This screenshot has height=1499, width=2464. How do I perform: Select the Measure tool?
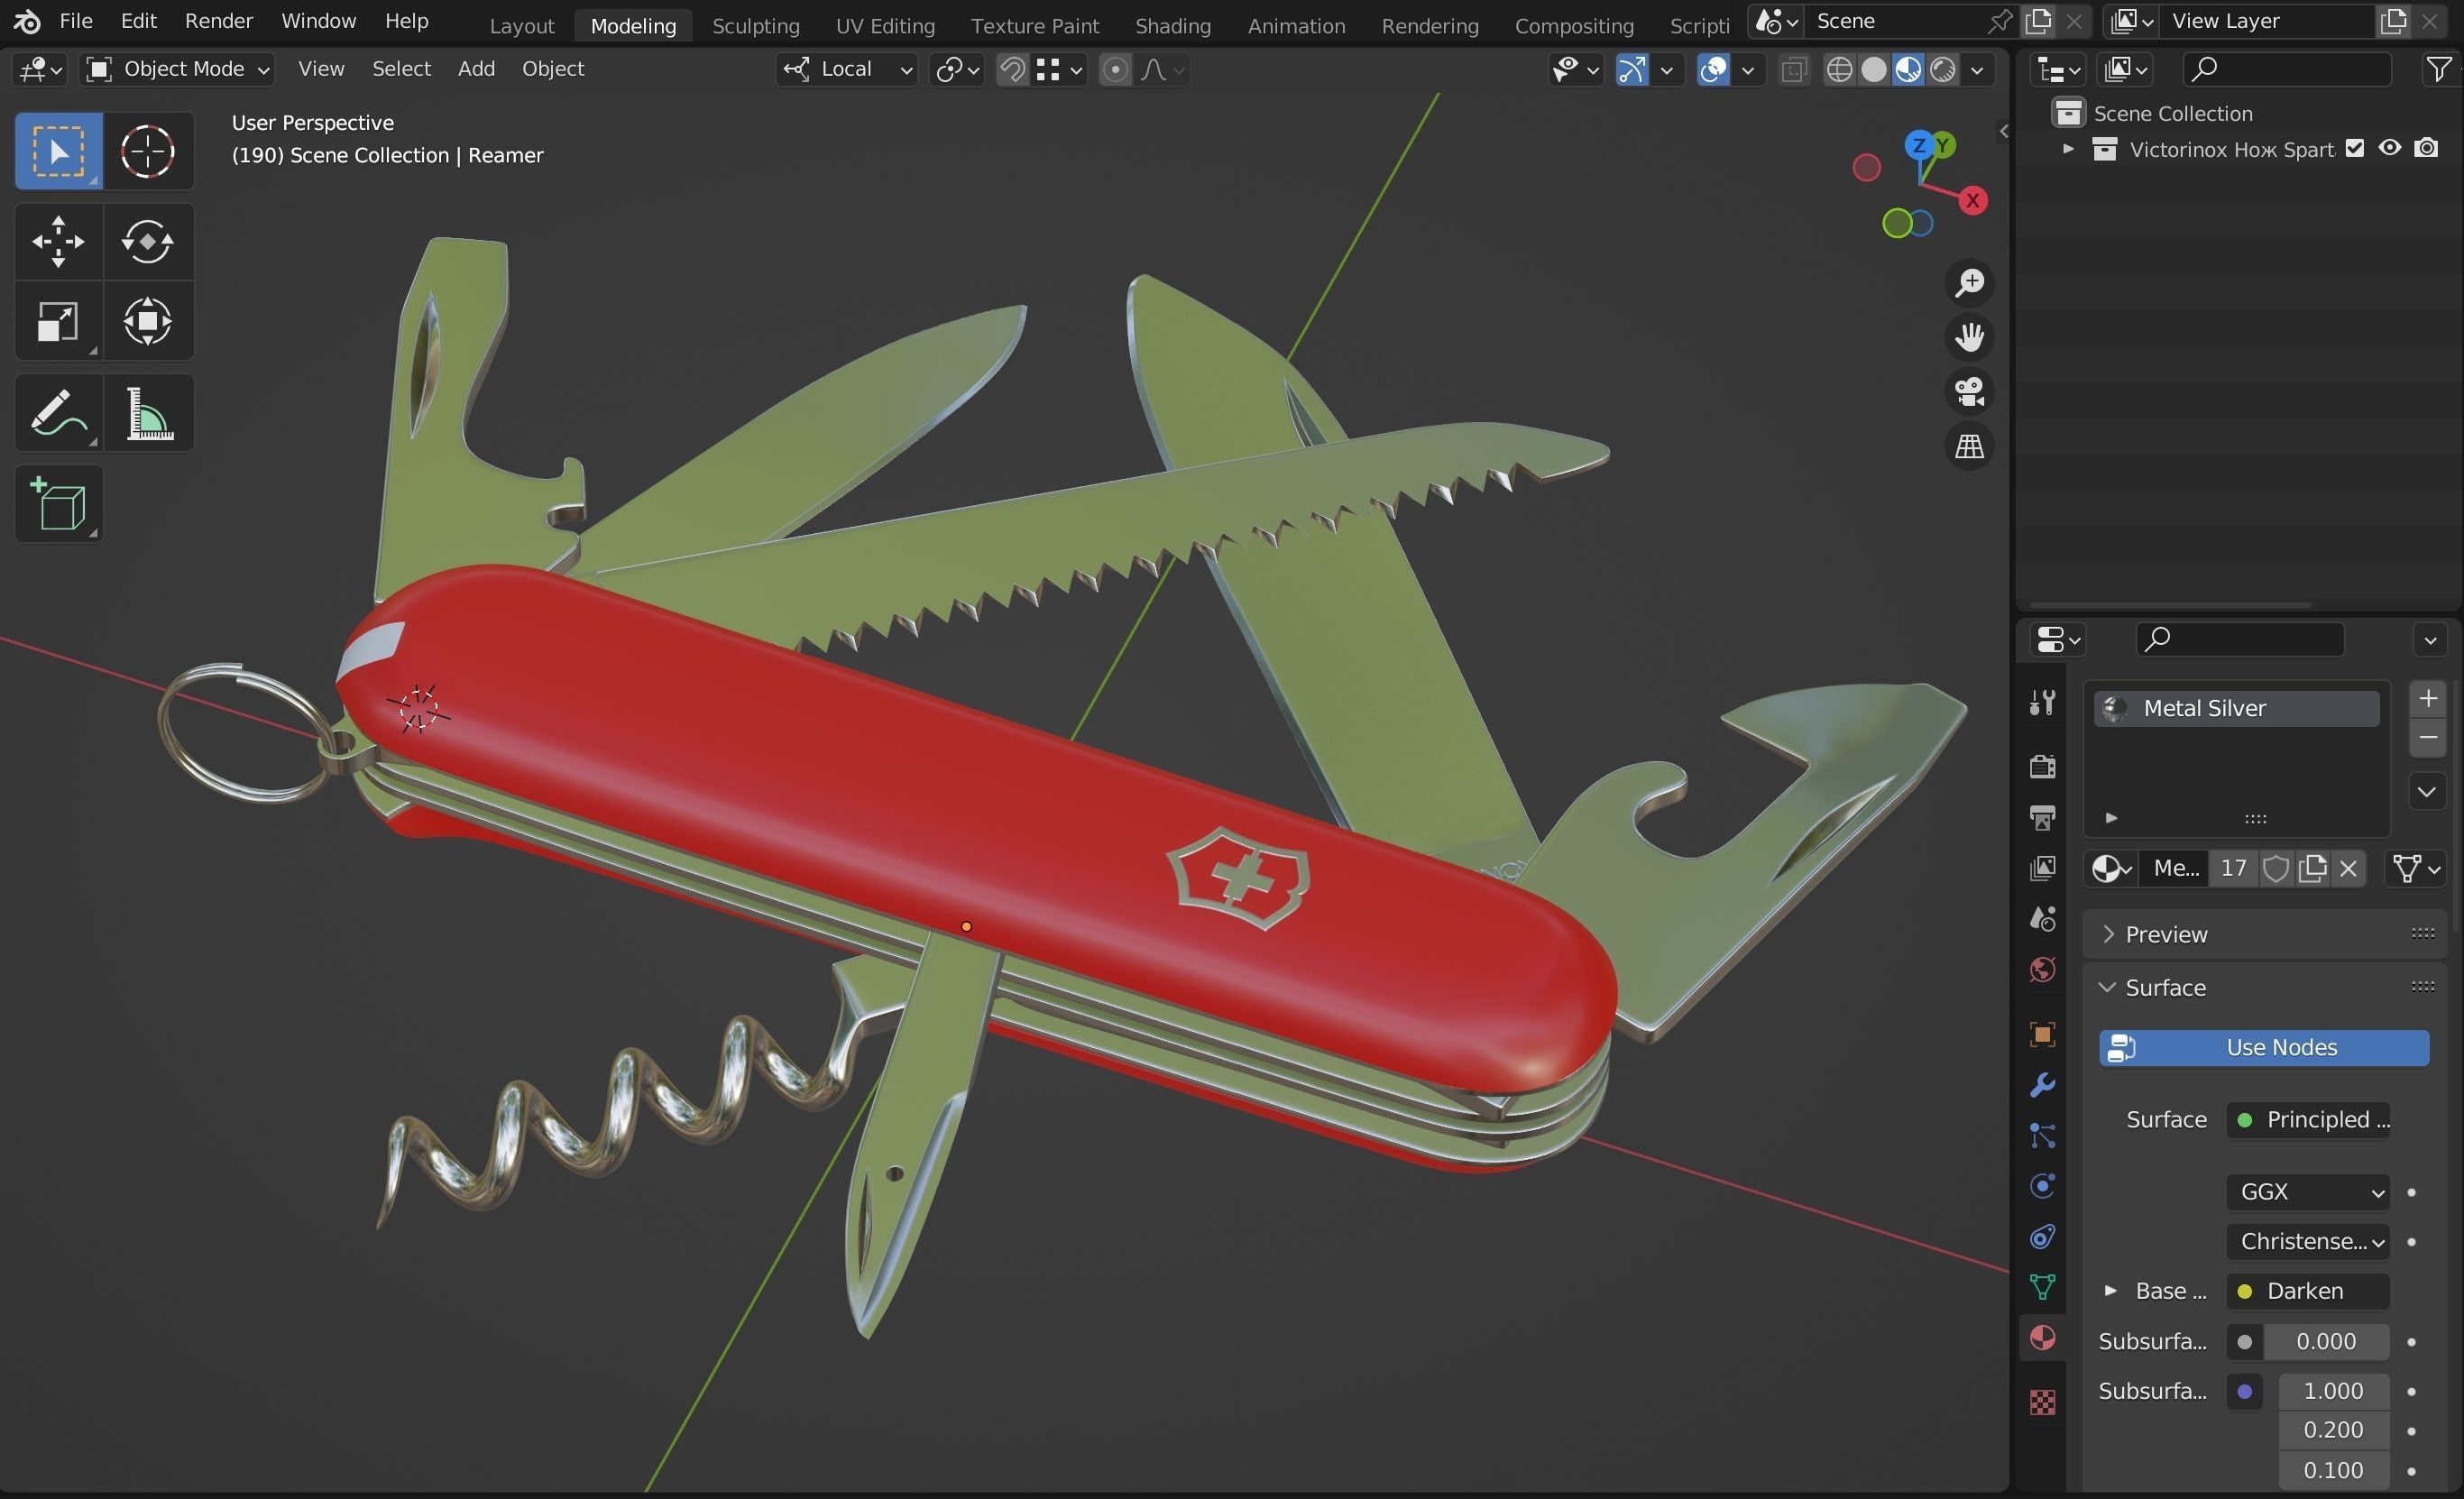148,413
